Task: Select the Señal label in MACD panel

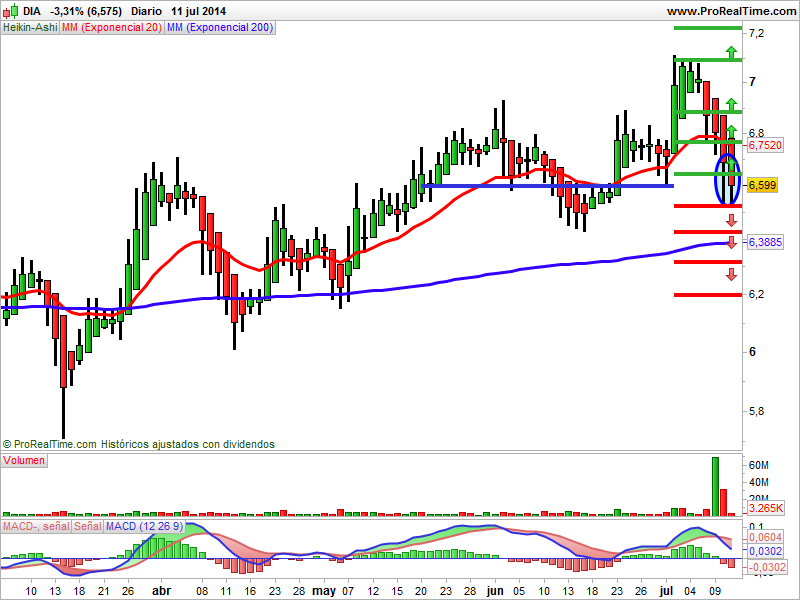Action: click(x=88, y=526)
